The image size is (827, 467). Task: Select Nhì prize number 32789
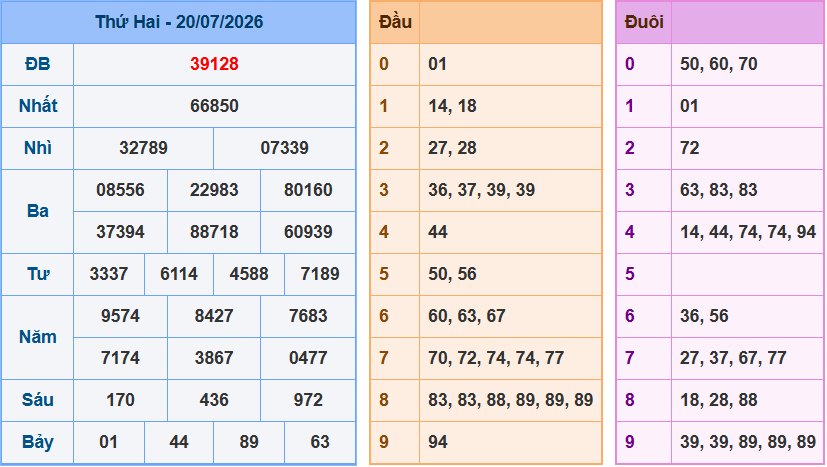pos(143,148)
